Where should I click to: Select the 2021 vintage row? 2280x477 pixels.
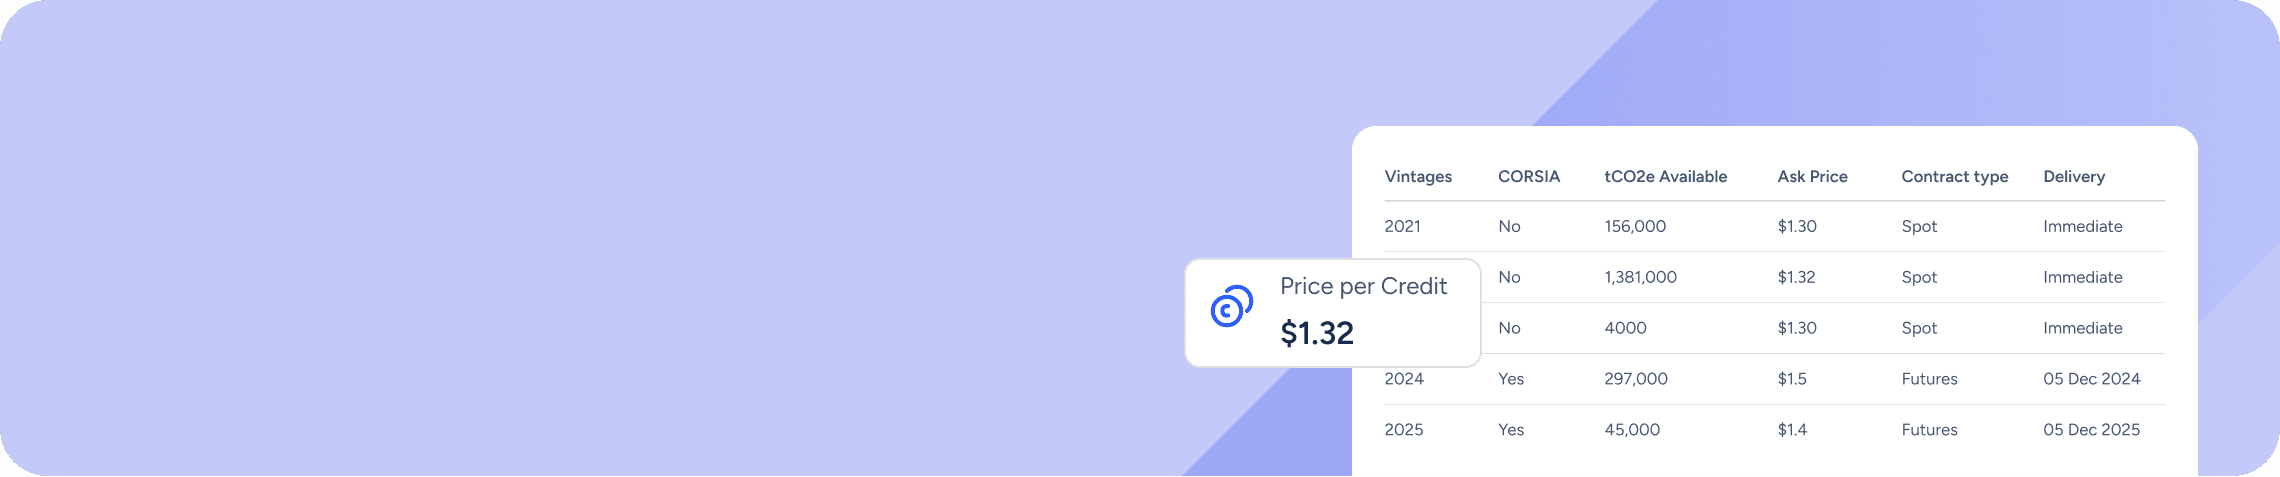pos(1402,227)
